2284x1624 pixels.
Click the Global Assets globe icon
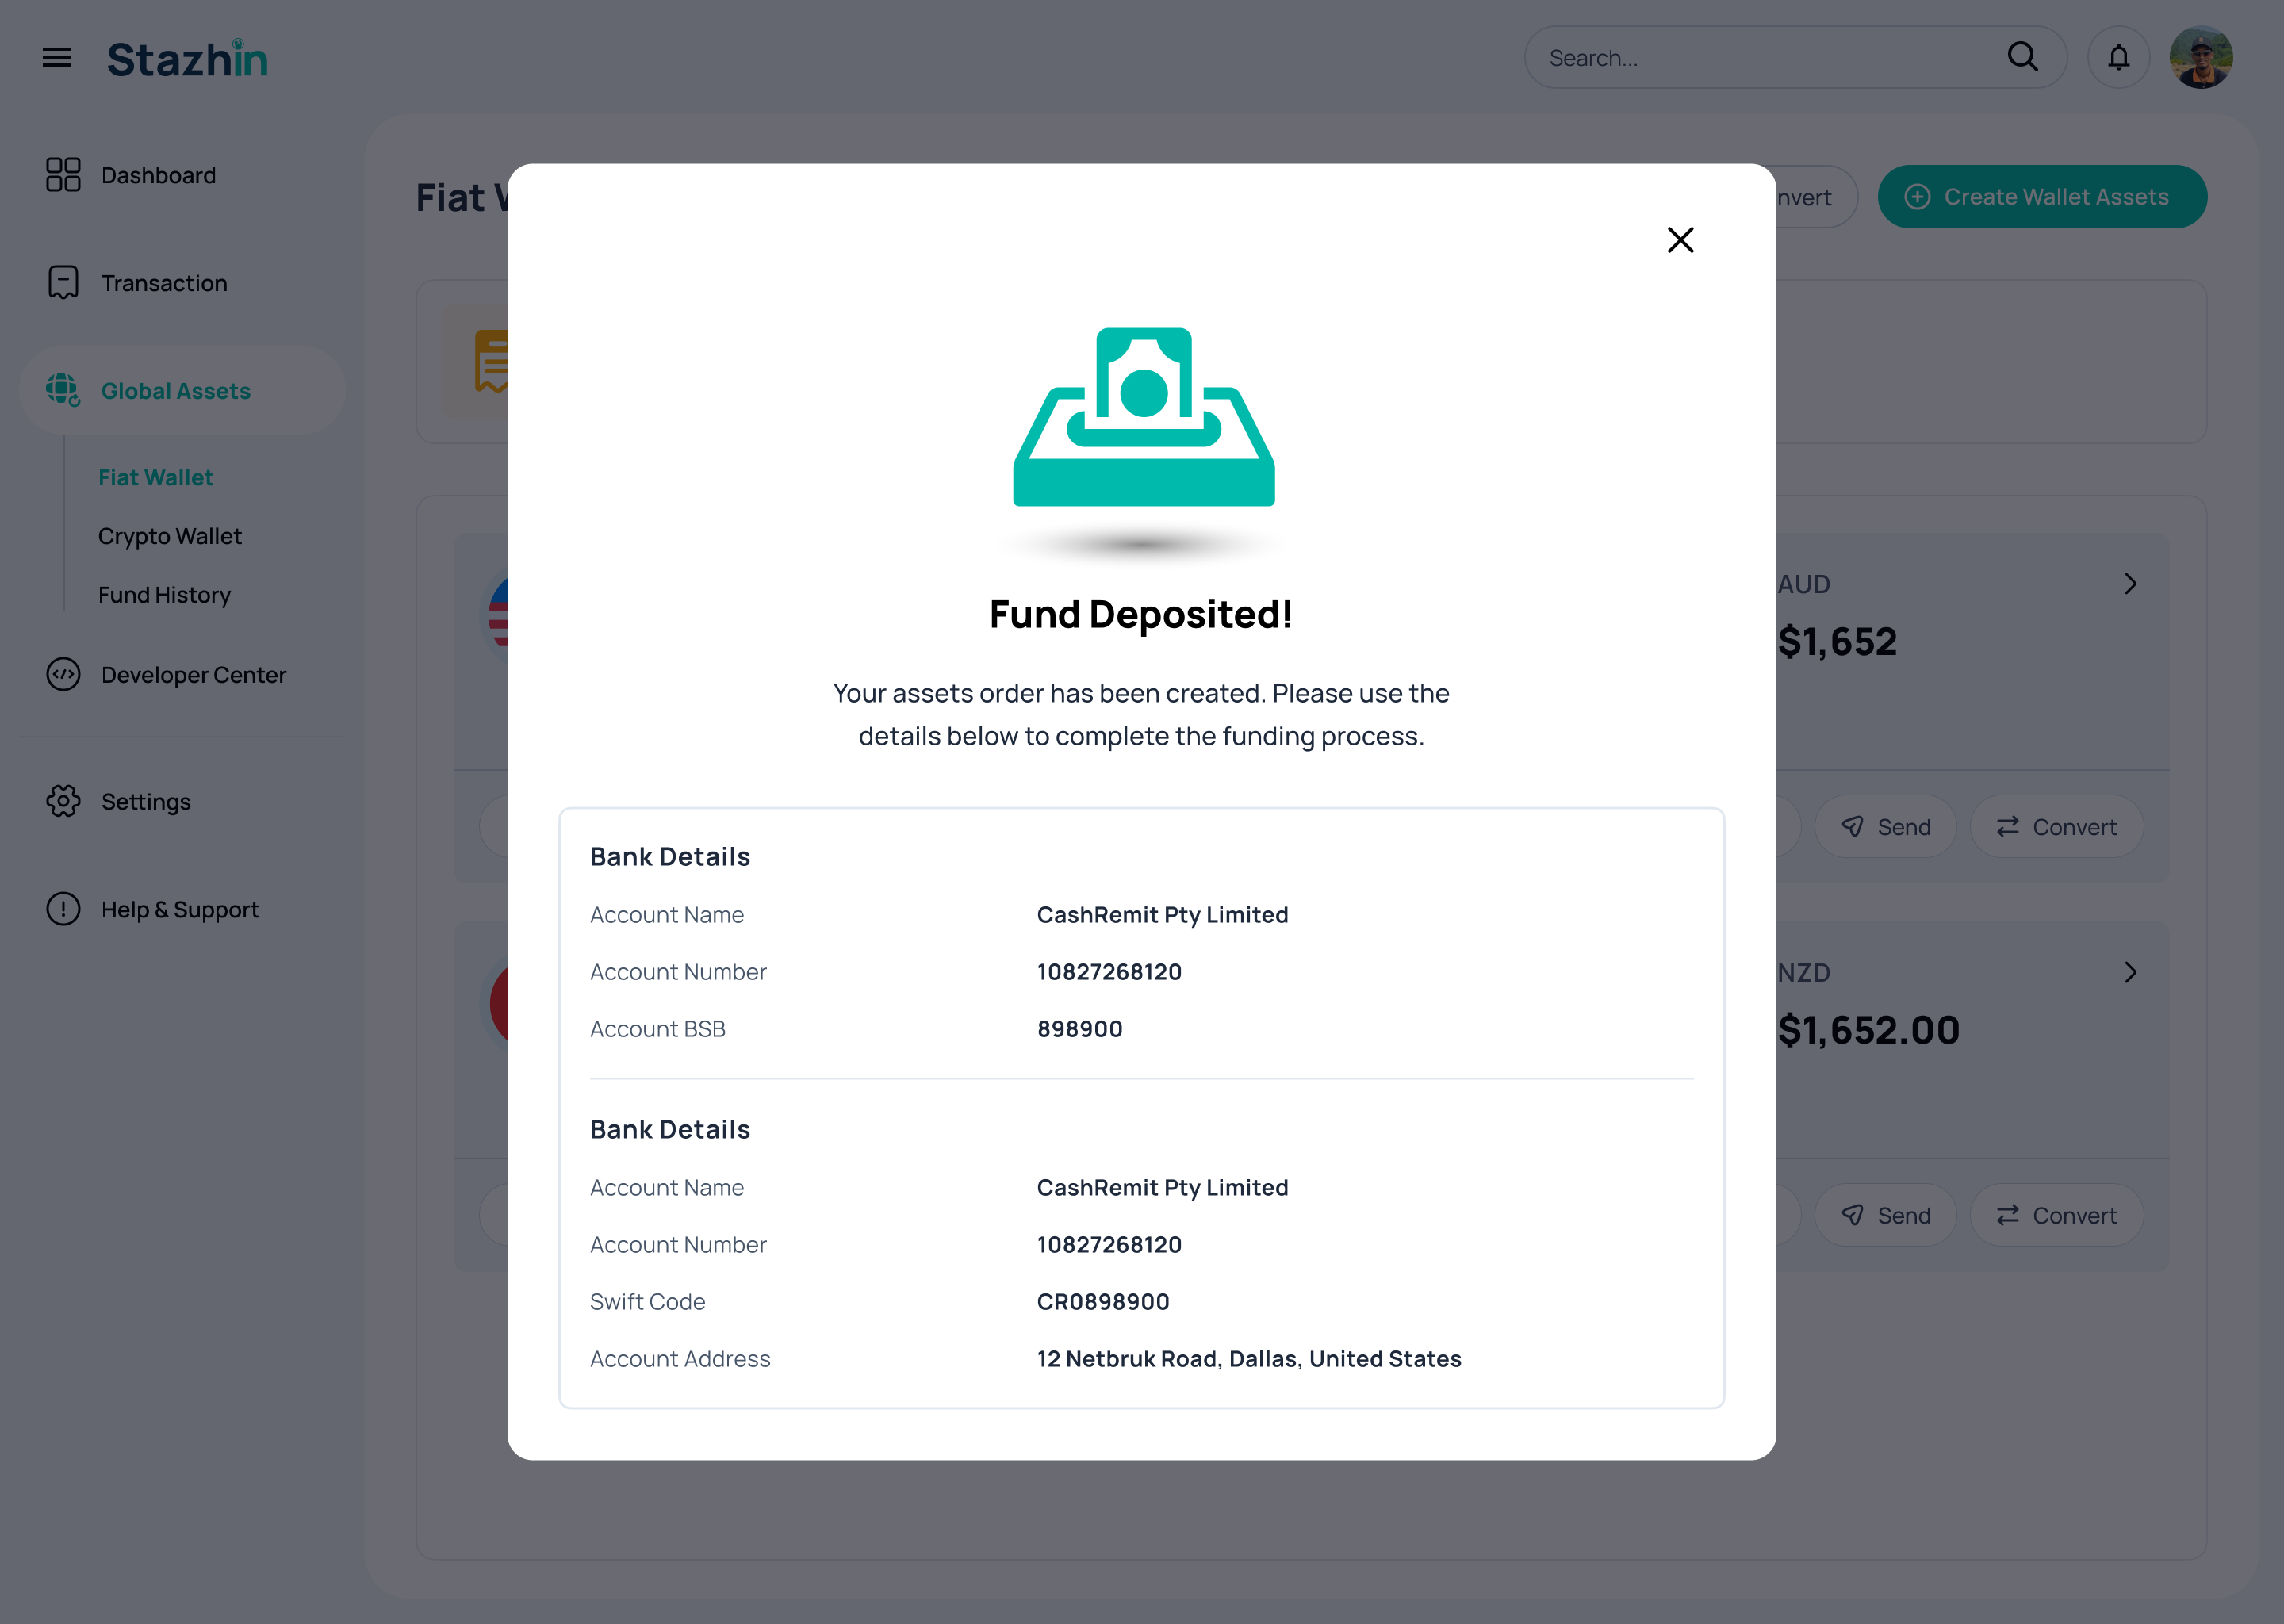pos(63,390)
